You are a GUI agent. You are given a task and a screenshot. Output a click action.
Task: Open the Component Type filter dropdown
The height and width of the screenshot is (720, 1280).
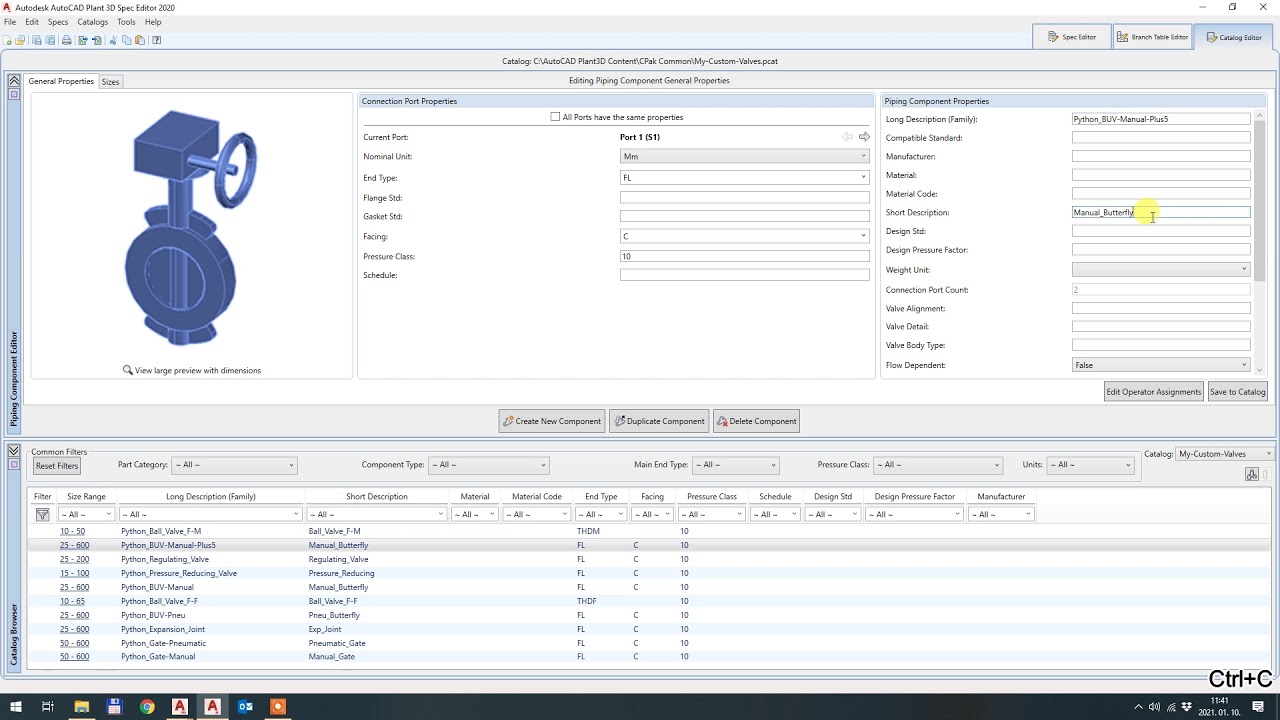[489, 465]
